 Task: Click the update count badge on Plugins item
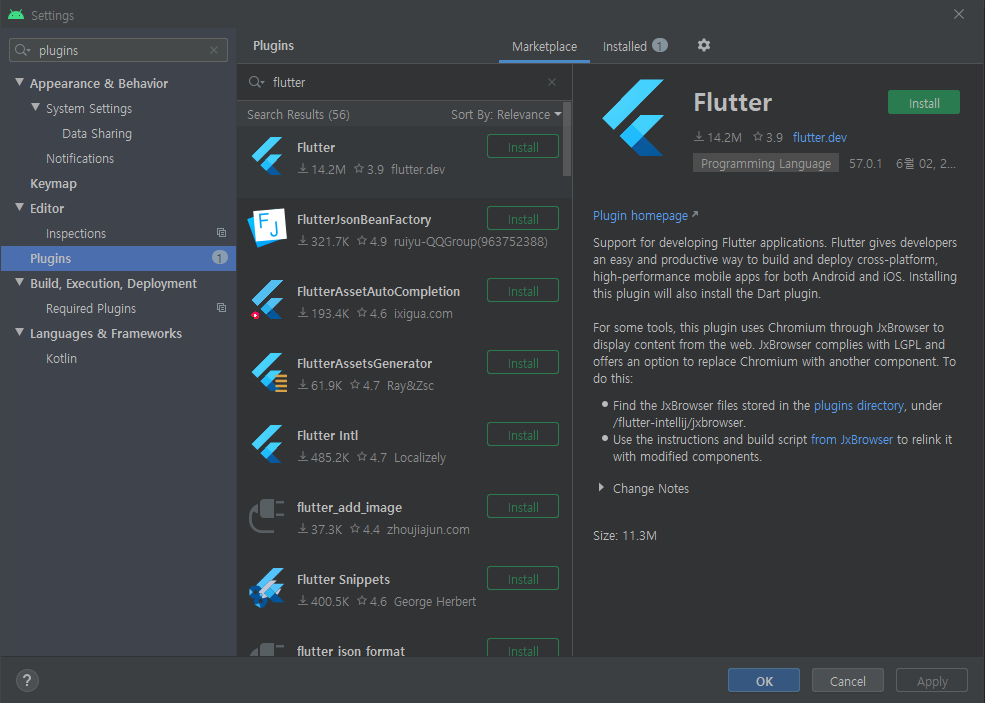(219, 258)
